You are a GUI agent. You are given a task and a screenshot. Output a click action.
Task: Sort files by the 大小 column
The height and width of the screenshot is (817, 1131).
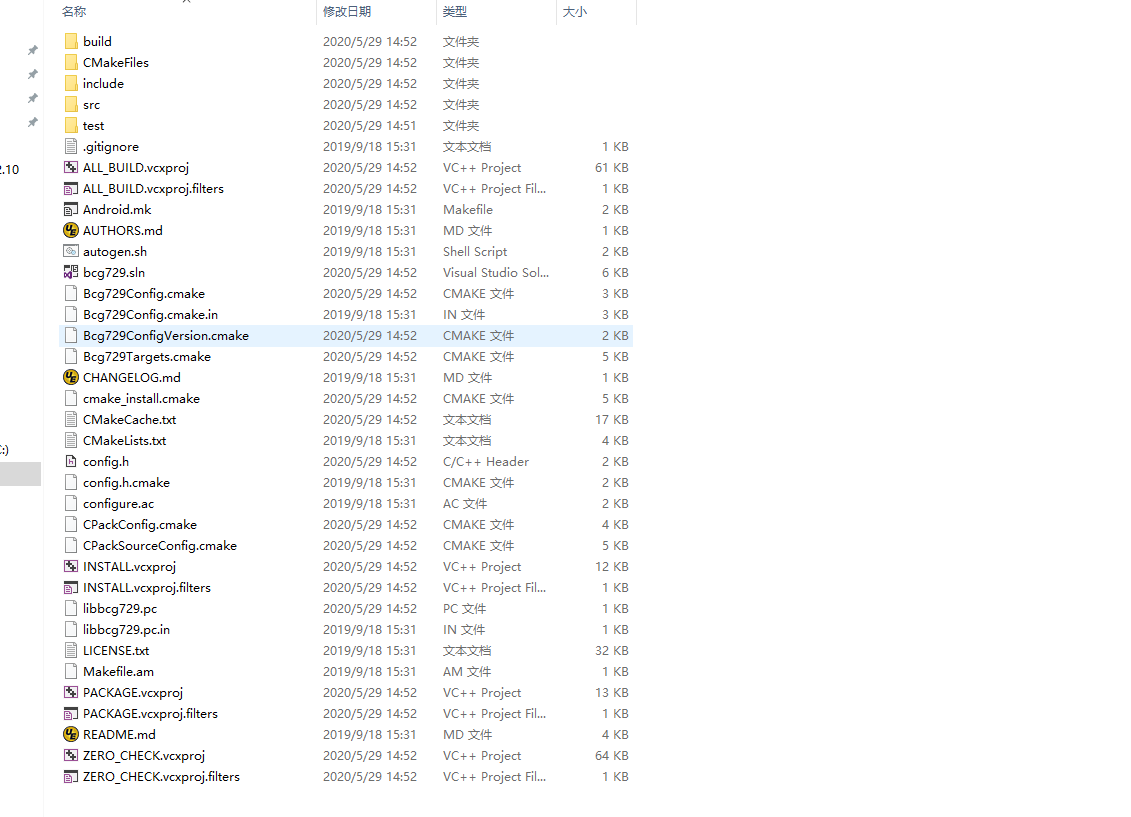tap(575, 11)
